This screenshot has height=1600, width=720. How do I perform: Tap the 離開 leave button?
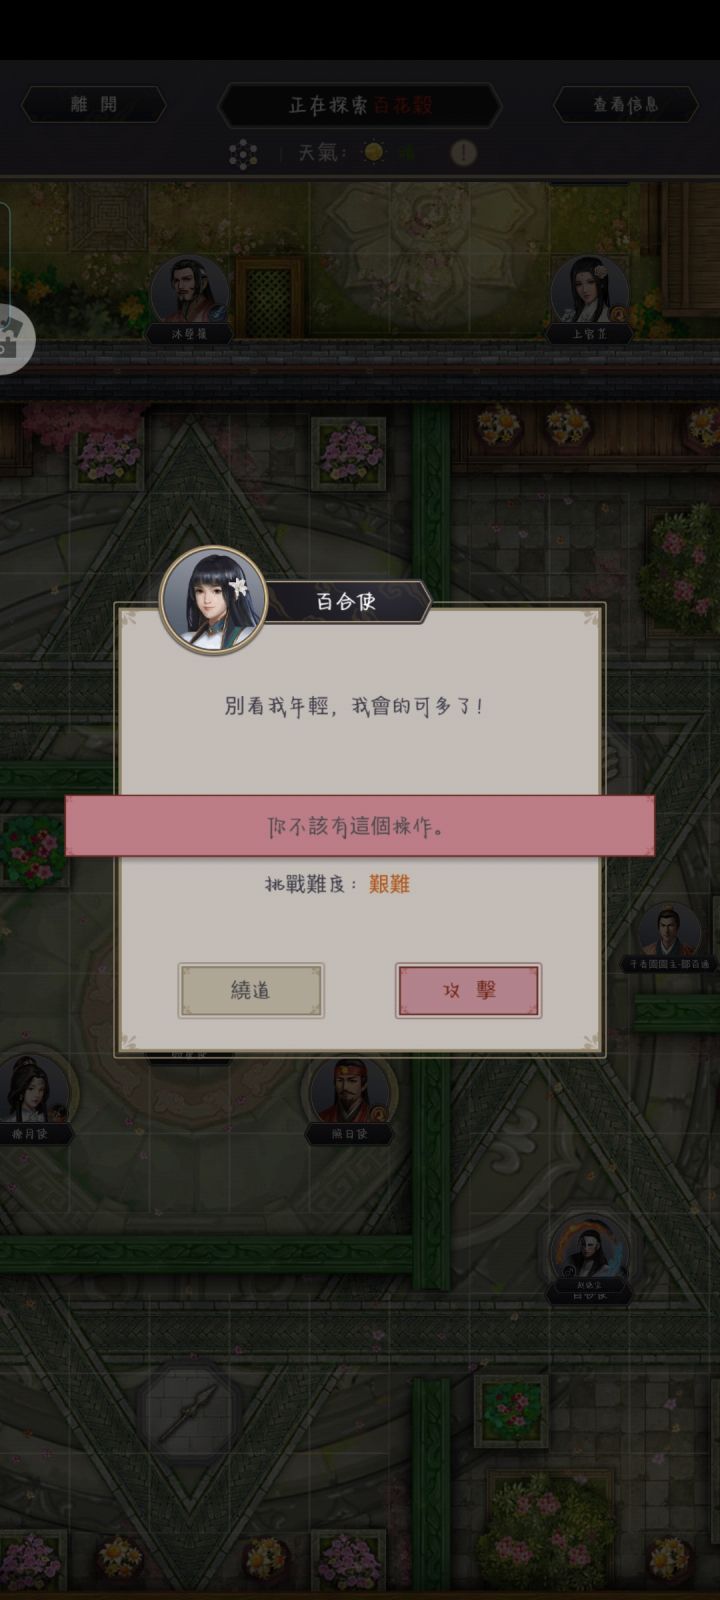point(94,104)
